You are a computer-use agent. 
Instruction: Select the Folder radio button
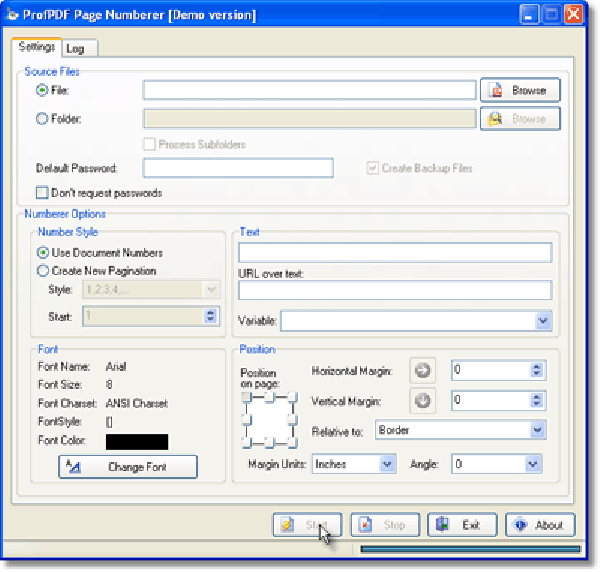tap(42, 119)
